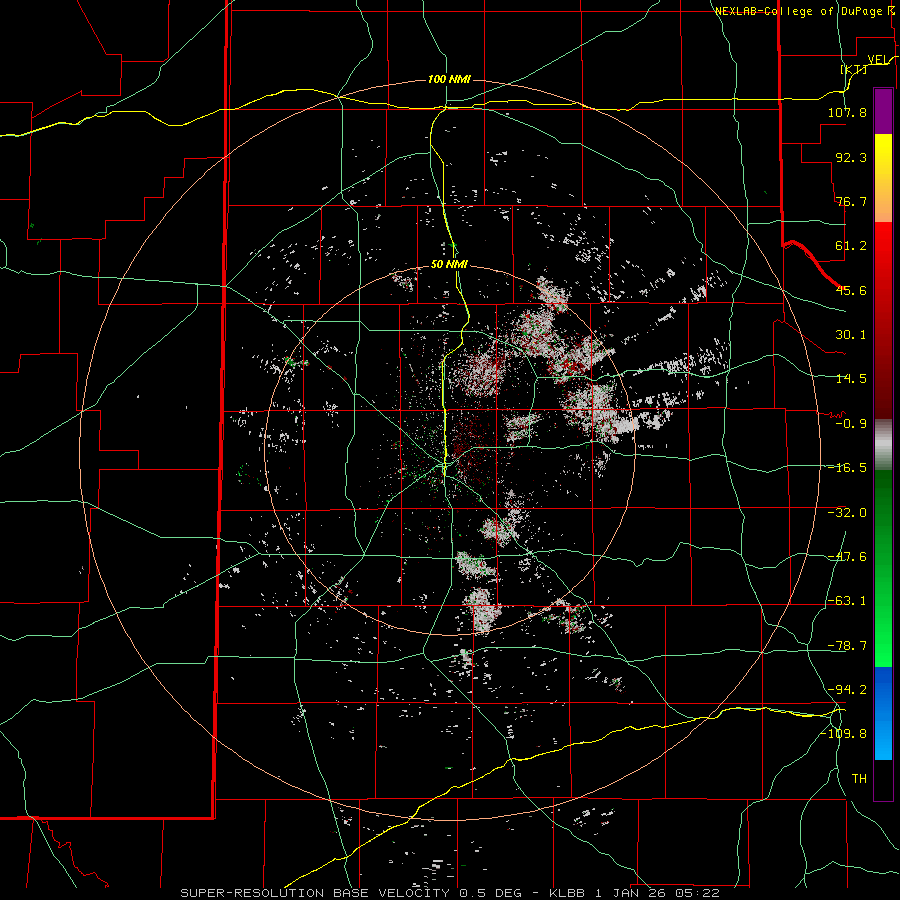Click the -78.7 scale value
900x900 pixels.
[847, 646]
